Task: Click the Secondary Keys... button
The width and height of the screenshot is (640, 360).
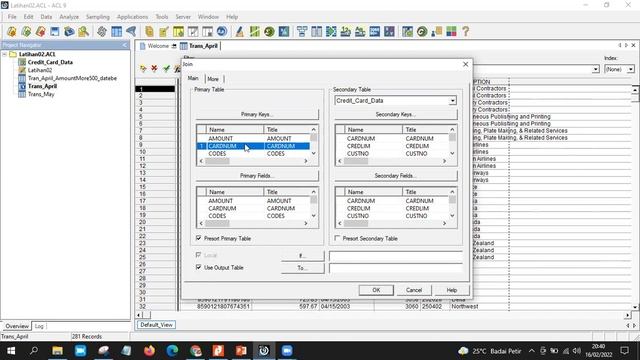Action: (x=396, y=114)
